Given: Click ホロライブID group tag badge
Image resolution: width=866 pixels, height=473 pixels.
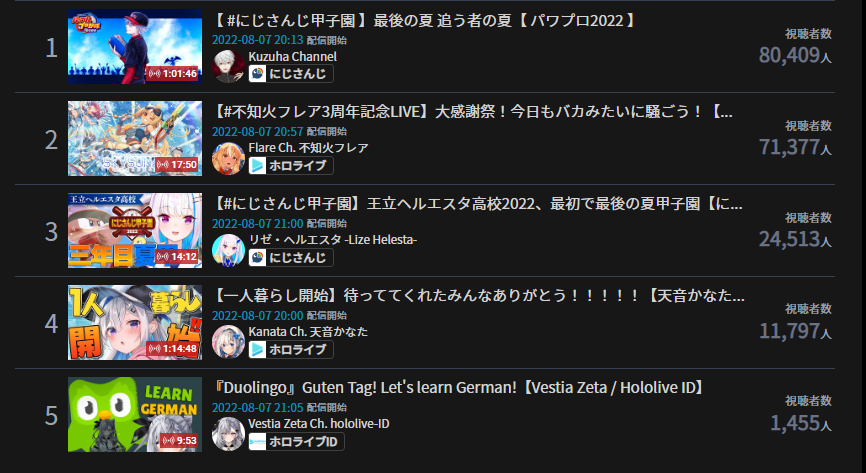Looking at the screenshot, I should coord(297,442).
